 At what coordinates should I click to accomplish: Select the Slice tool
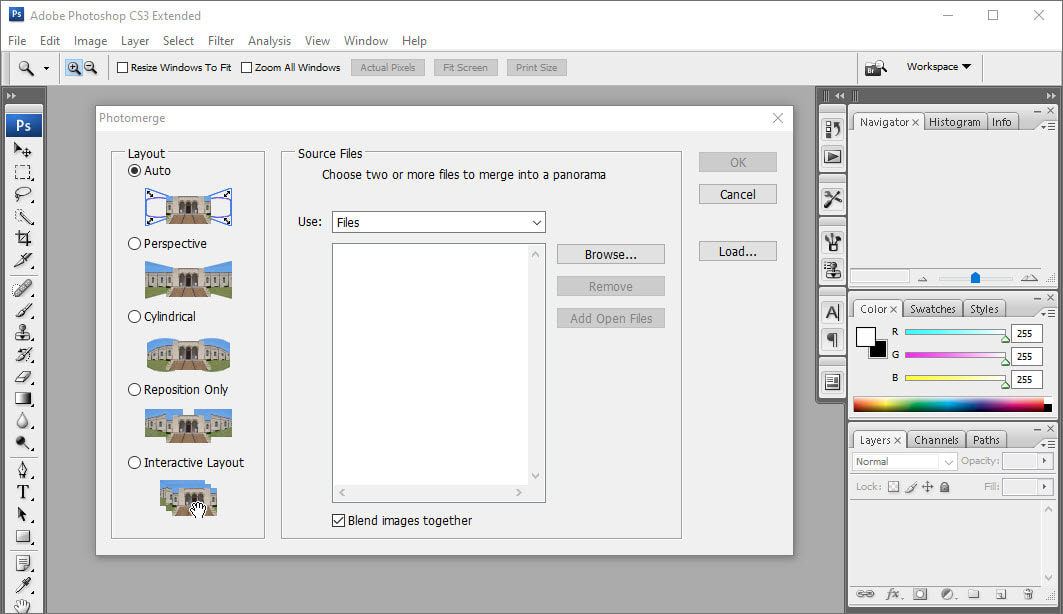(23, 260)
